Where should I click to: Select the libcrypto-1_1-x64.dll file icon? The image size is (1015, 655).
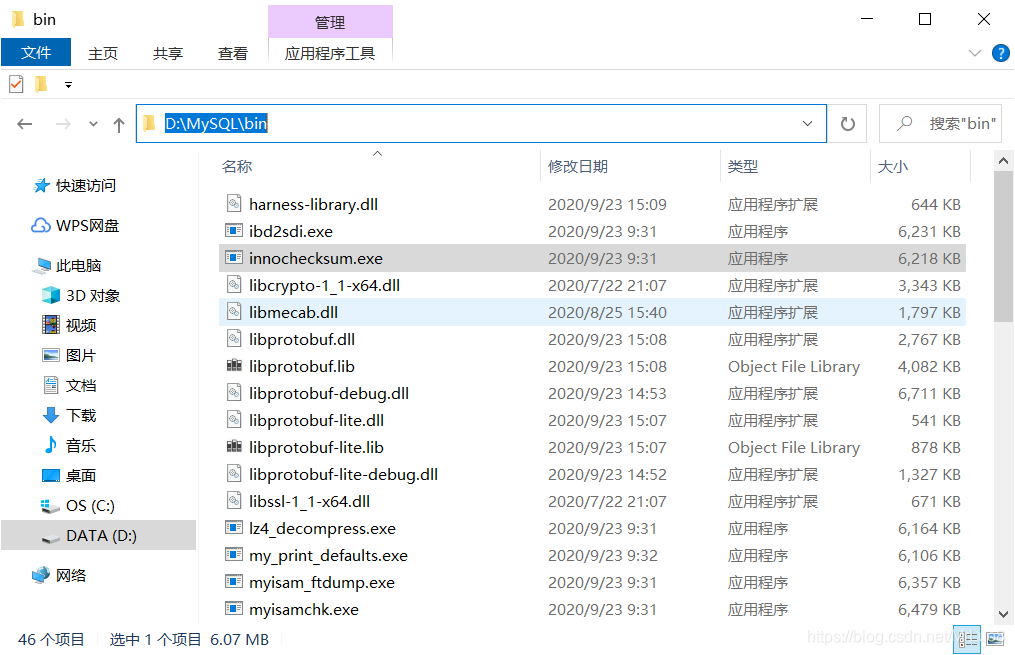(234, 285)
